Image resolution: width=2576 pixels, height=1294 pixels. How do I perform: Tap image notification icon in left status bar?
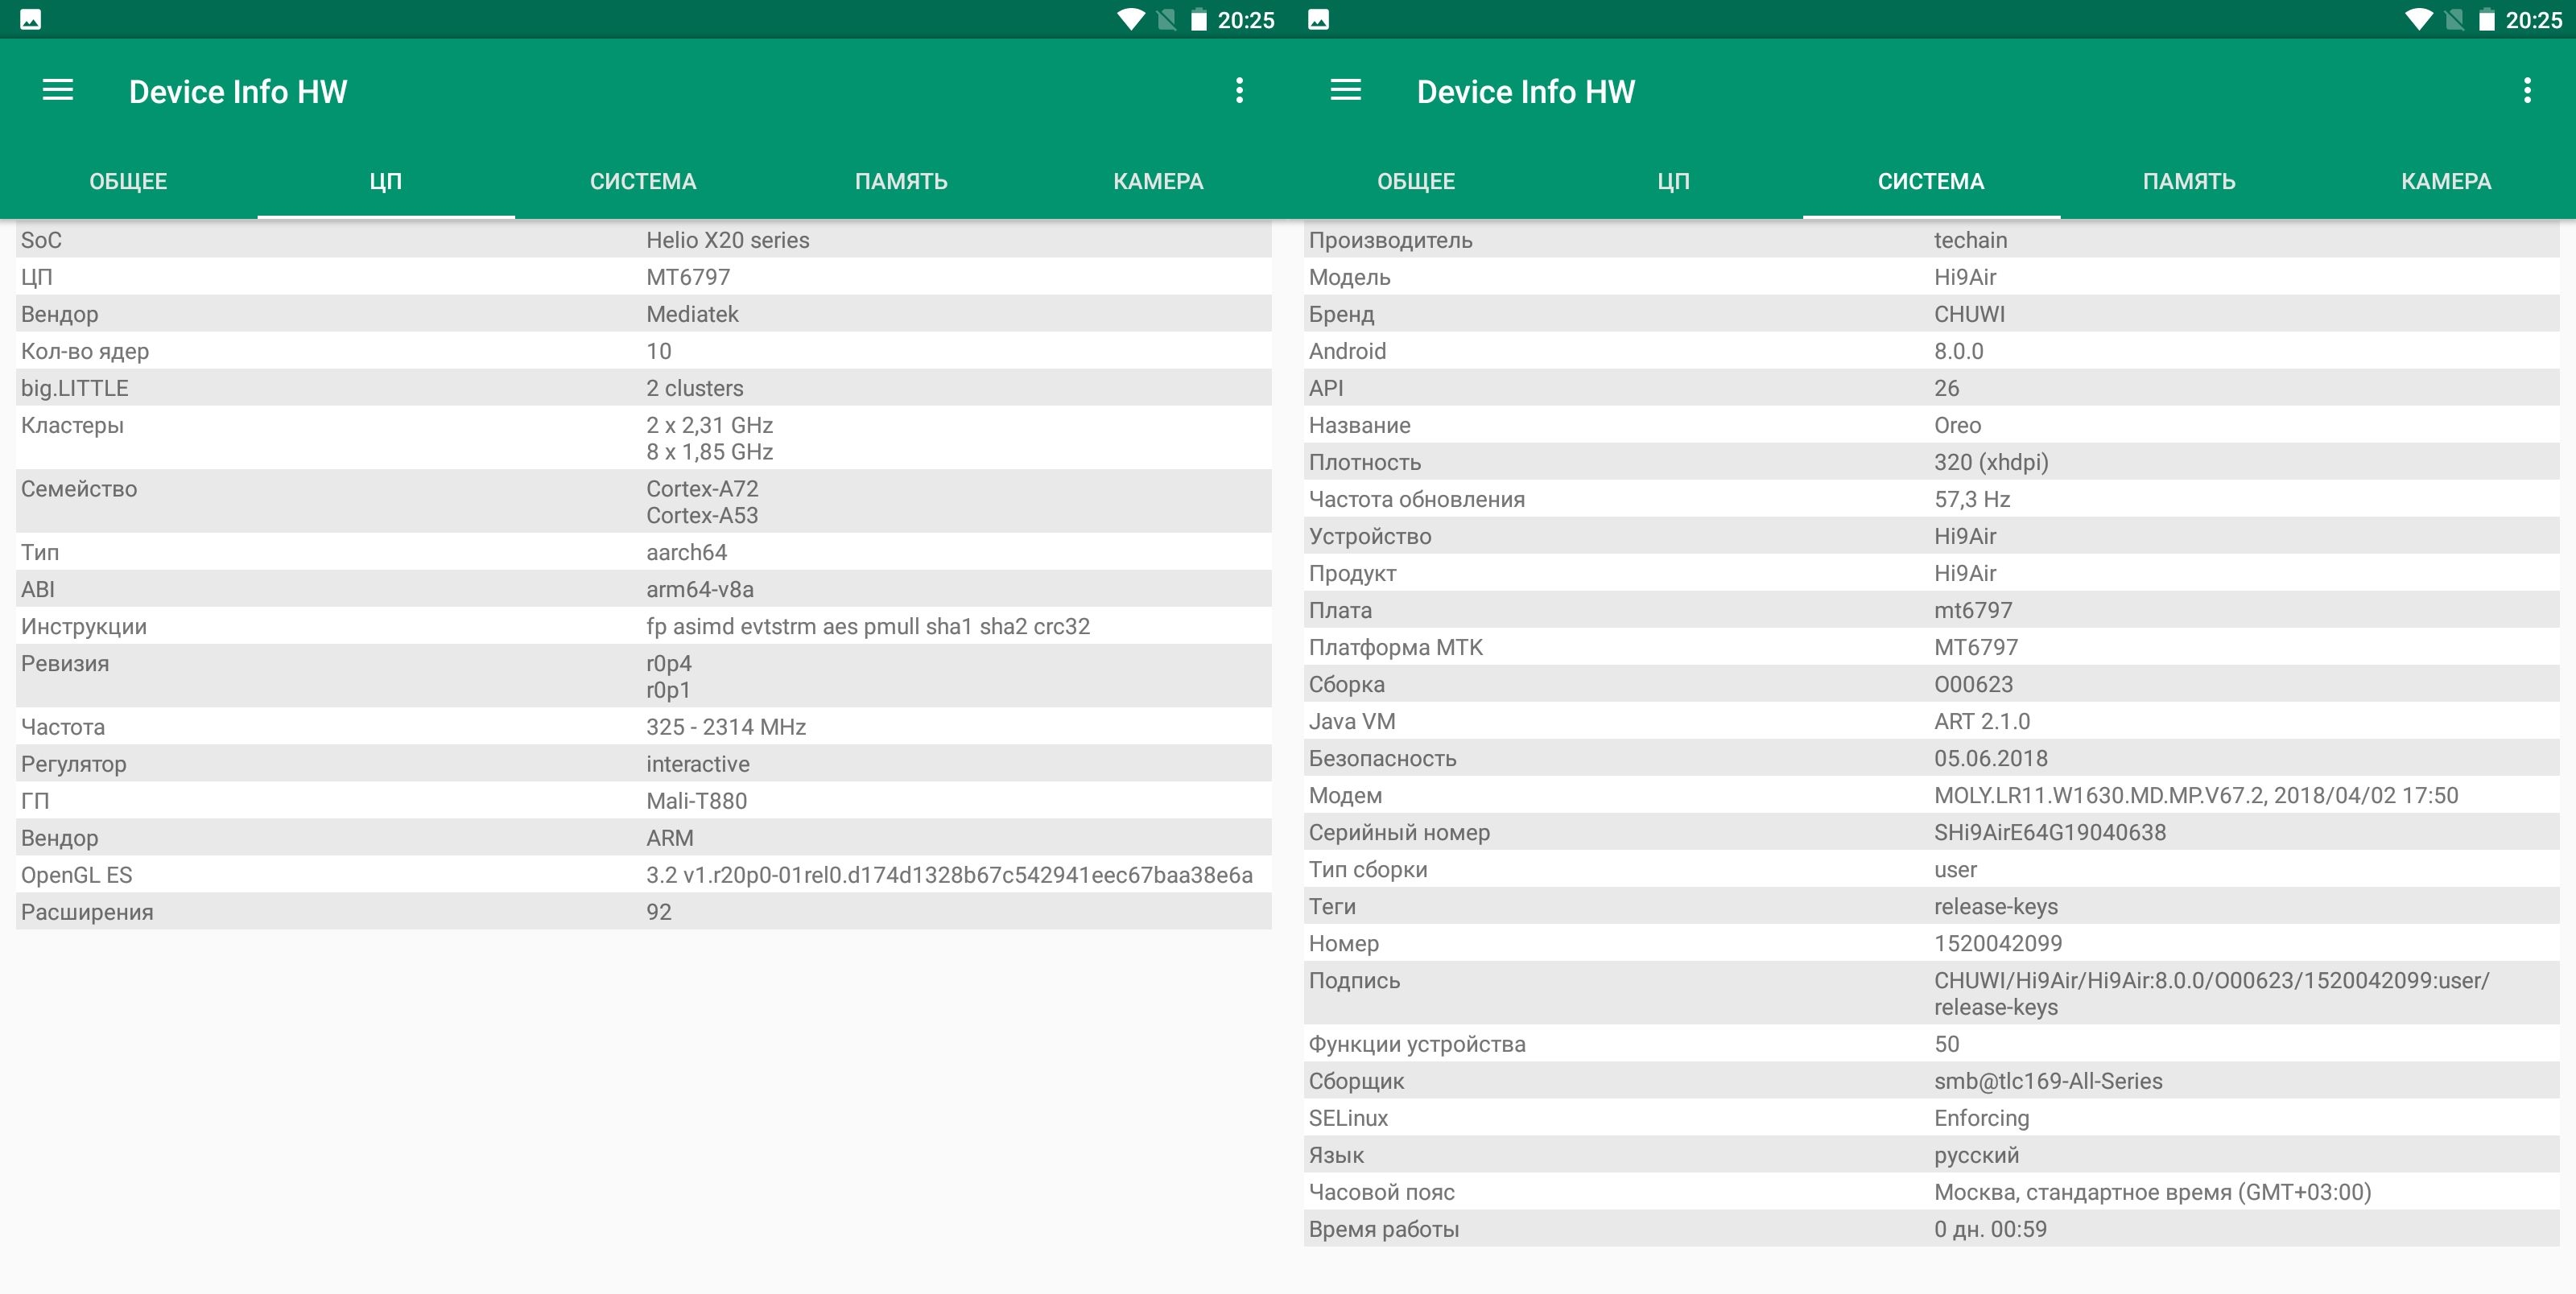tap(30, 19)
